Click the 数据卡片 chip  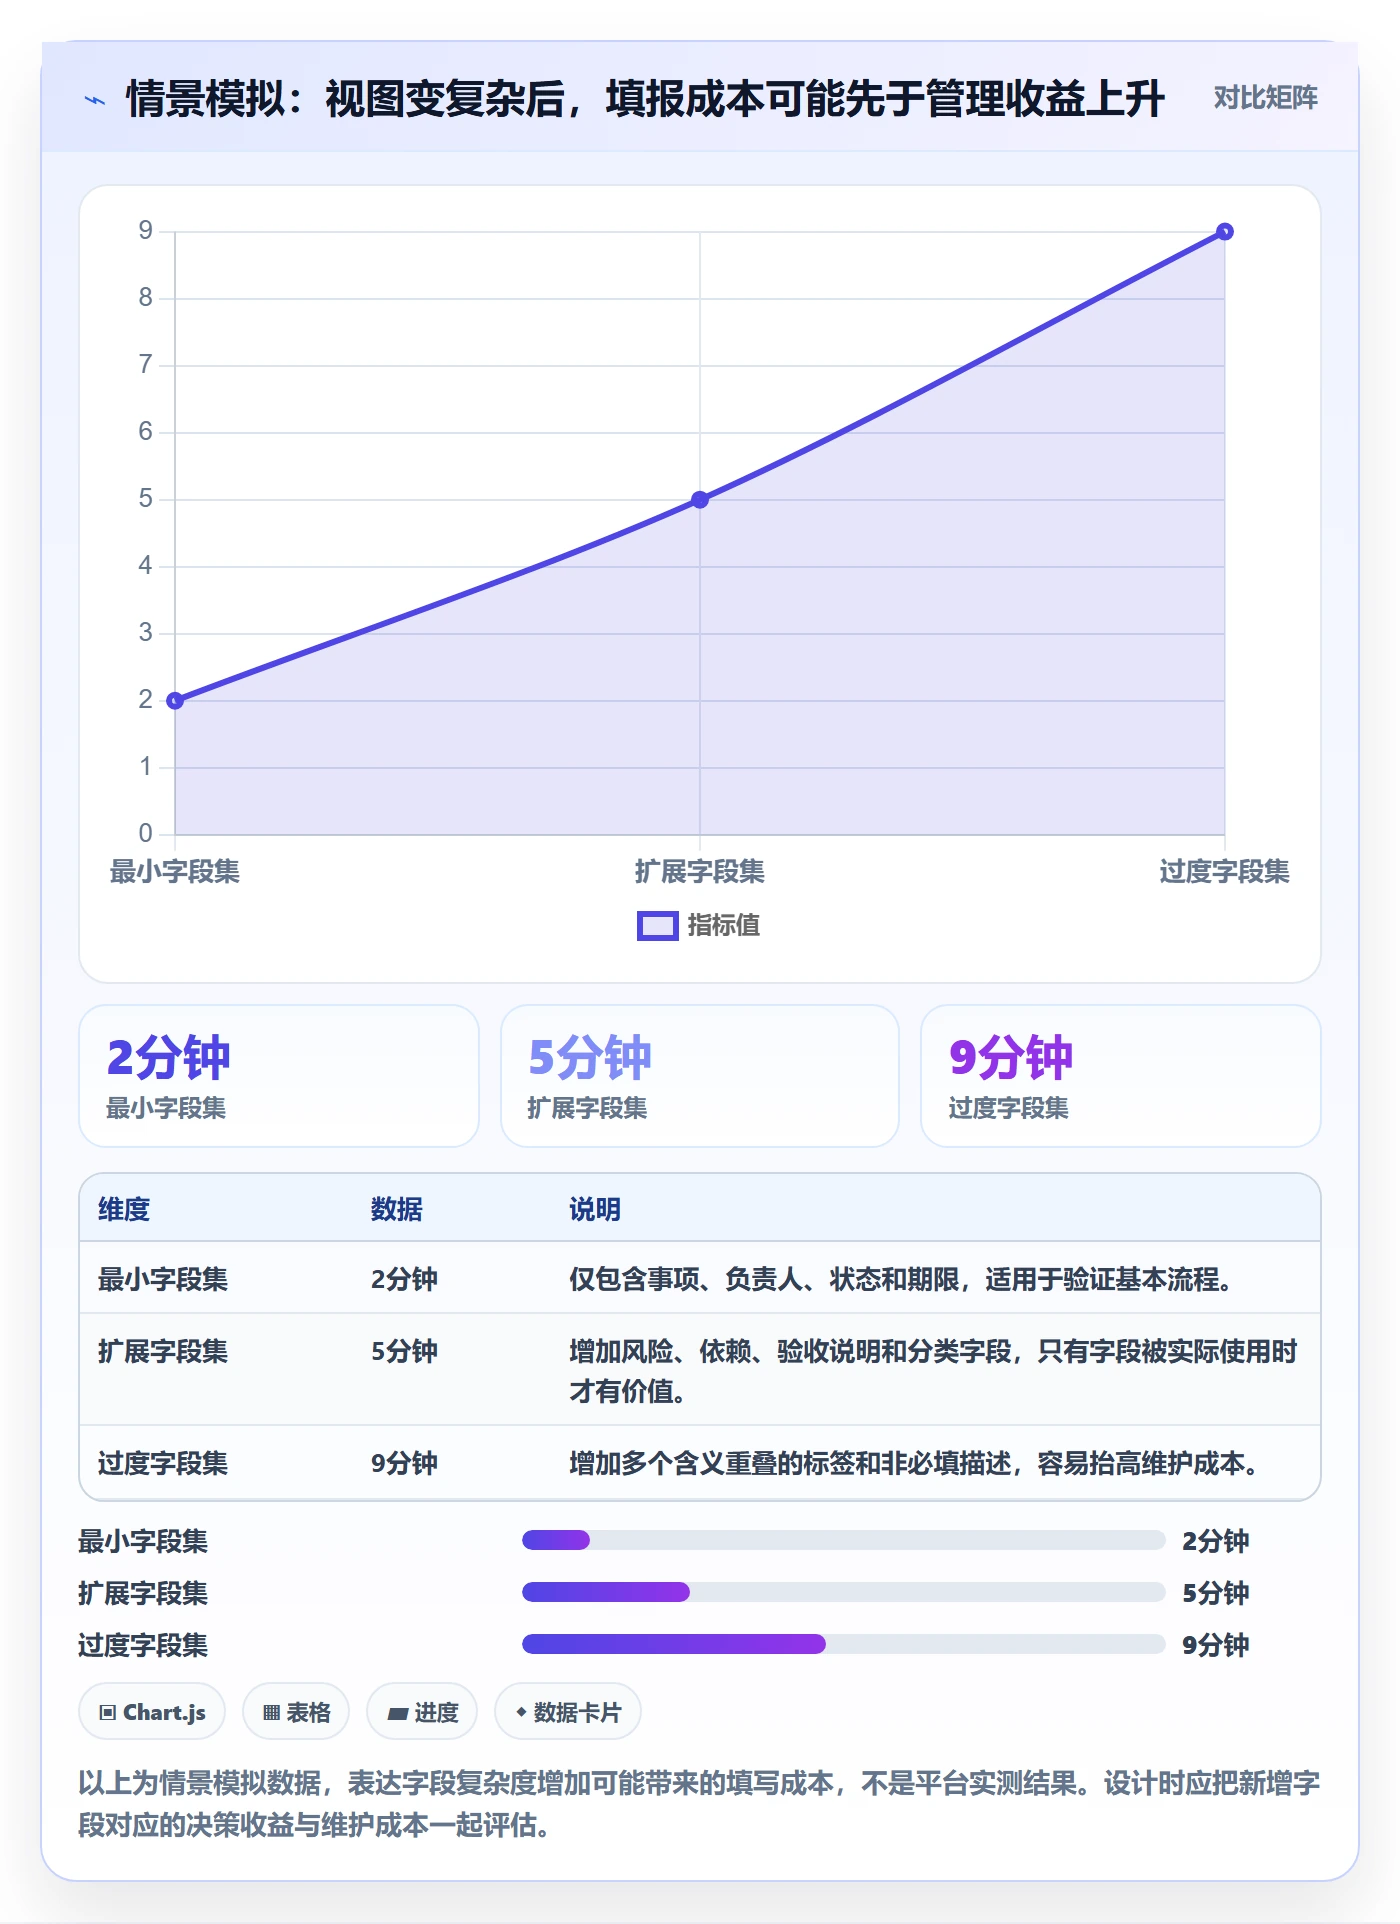[x=568, y=1712]
